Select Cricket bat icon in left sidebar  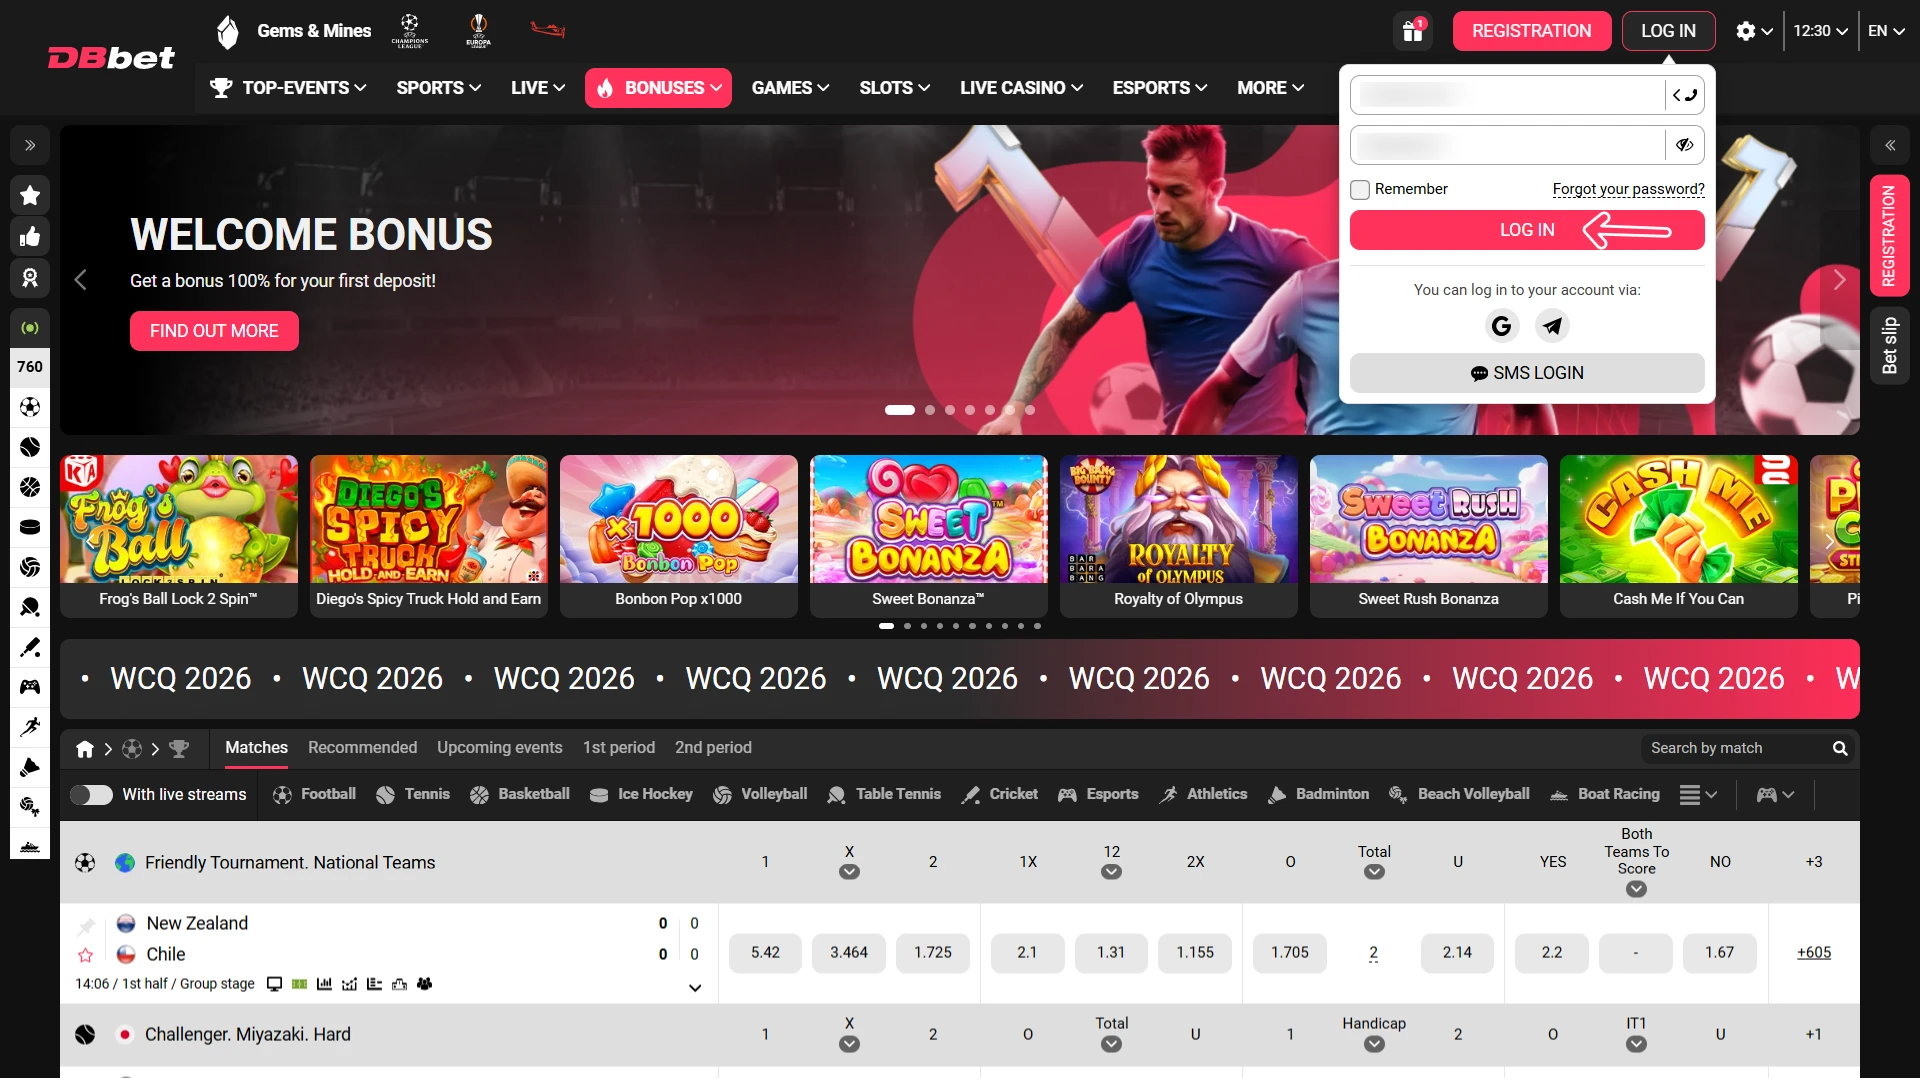point(30,647)
